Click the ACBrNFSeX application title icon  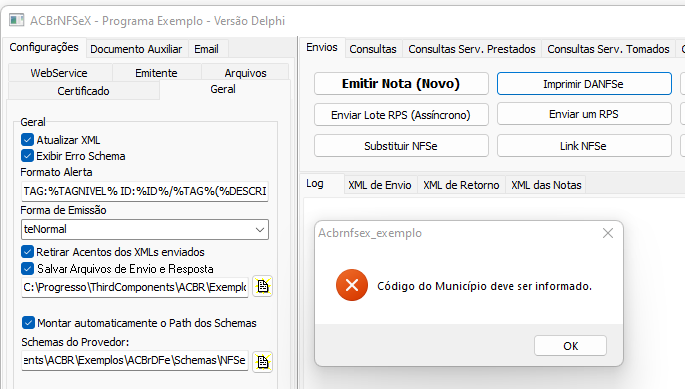pyautogui.click(x=17, y=20)
